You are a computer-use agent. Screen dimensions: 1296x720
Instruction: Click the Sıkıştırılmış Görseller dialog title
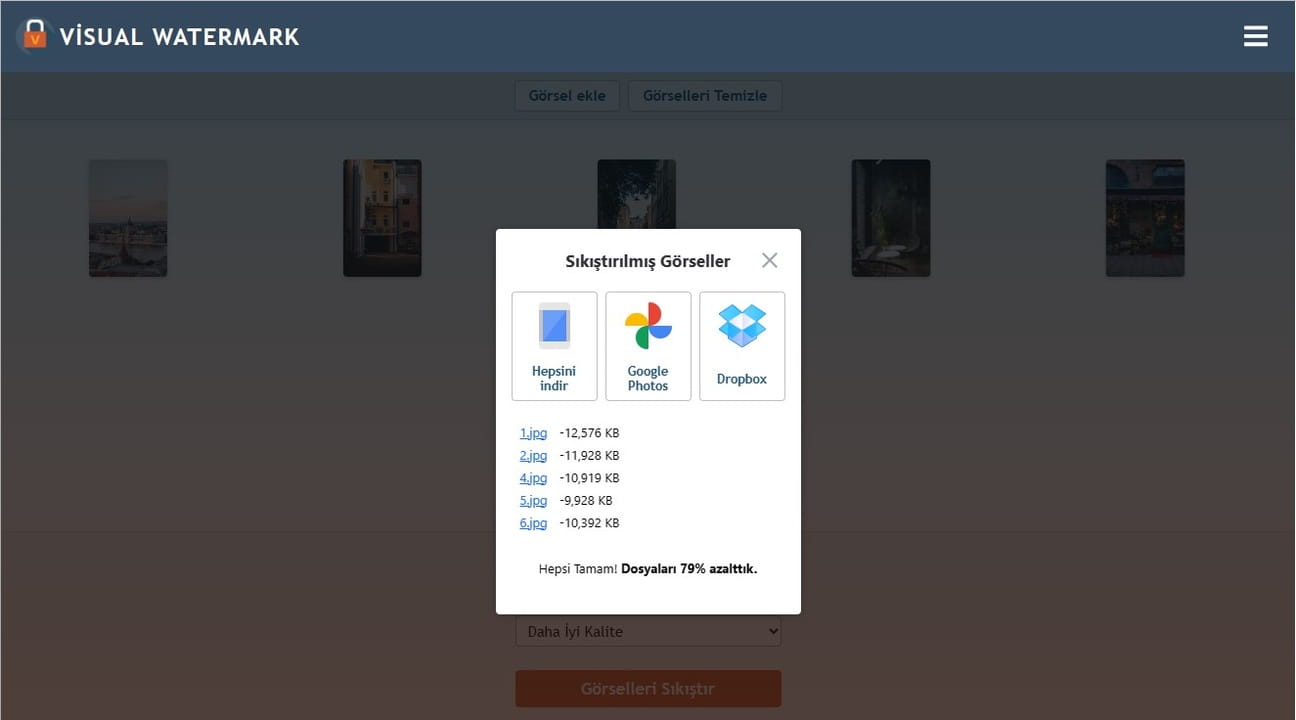[x=648, y=261]
